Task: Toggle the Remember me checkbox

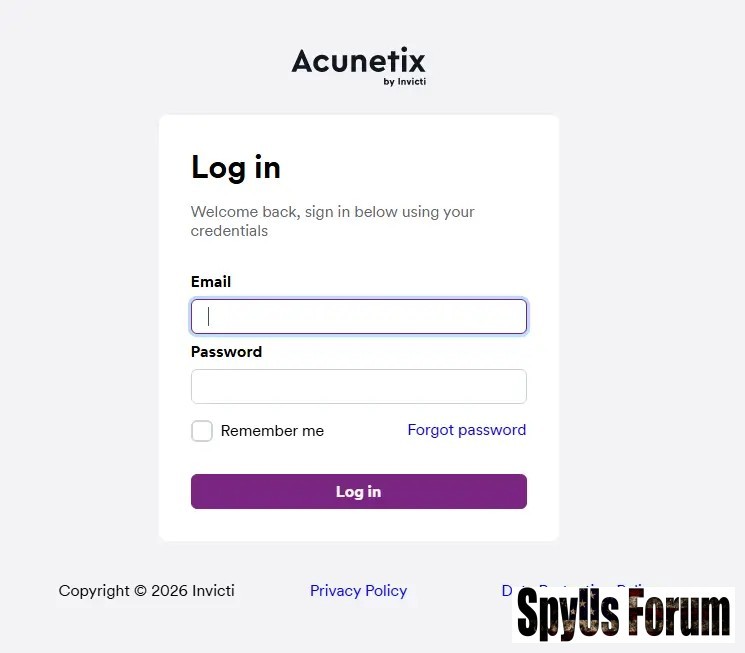Action: 202,431
